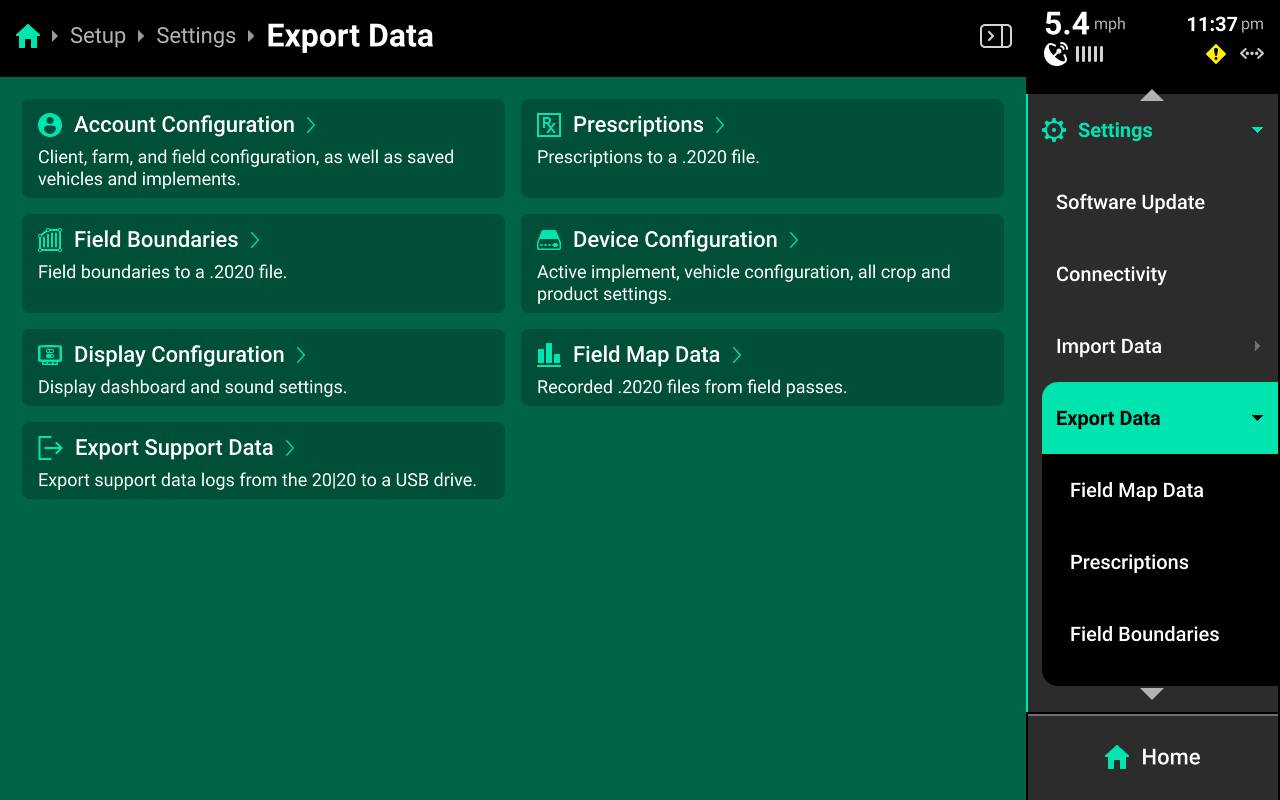
Task: Click the green home icon in breadcrumb
Action: [x=28, y=37]
